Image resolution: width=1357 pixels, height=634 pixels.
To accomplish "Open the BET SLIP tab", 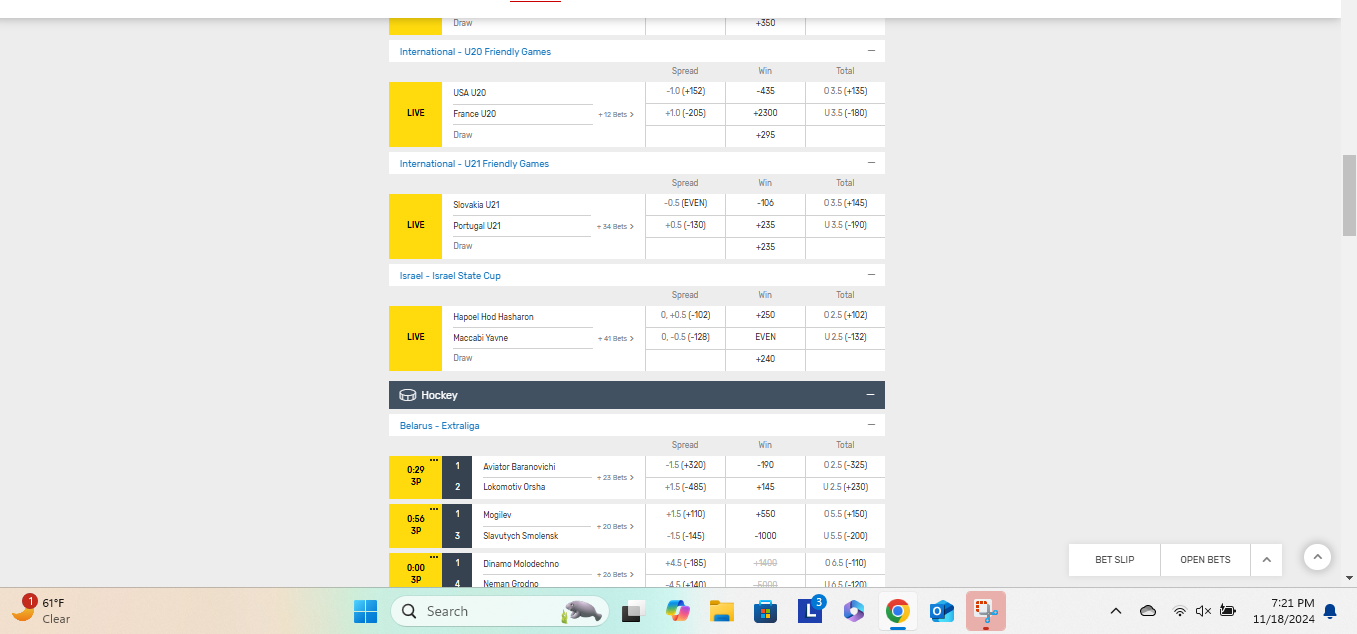I will click(x=1114, y=560).
